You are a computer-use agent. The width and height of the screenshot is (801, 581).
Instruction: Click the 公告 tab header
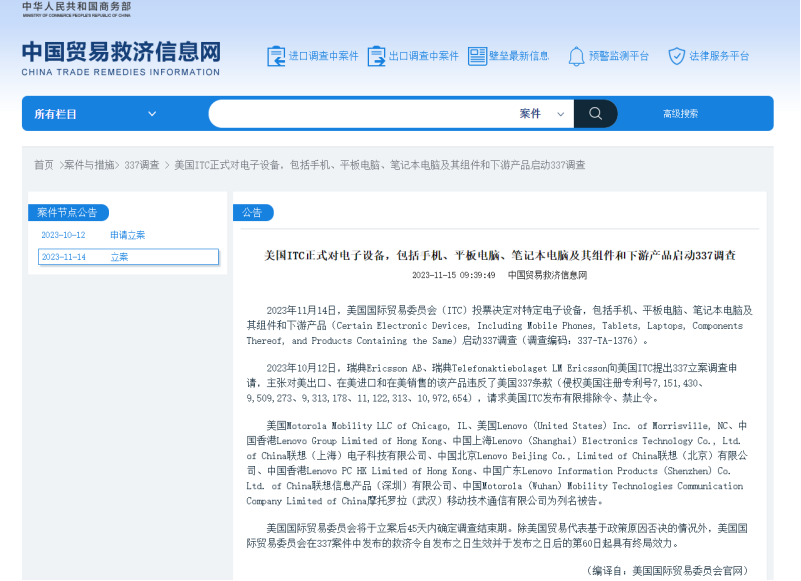pos(252,212)
